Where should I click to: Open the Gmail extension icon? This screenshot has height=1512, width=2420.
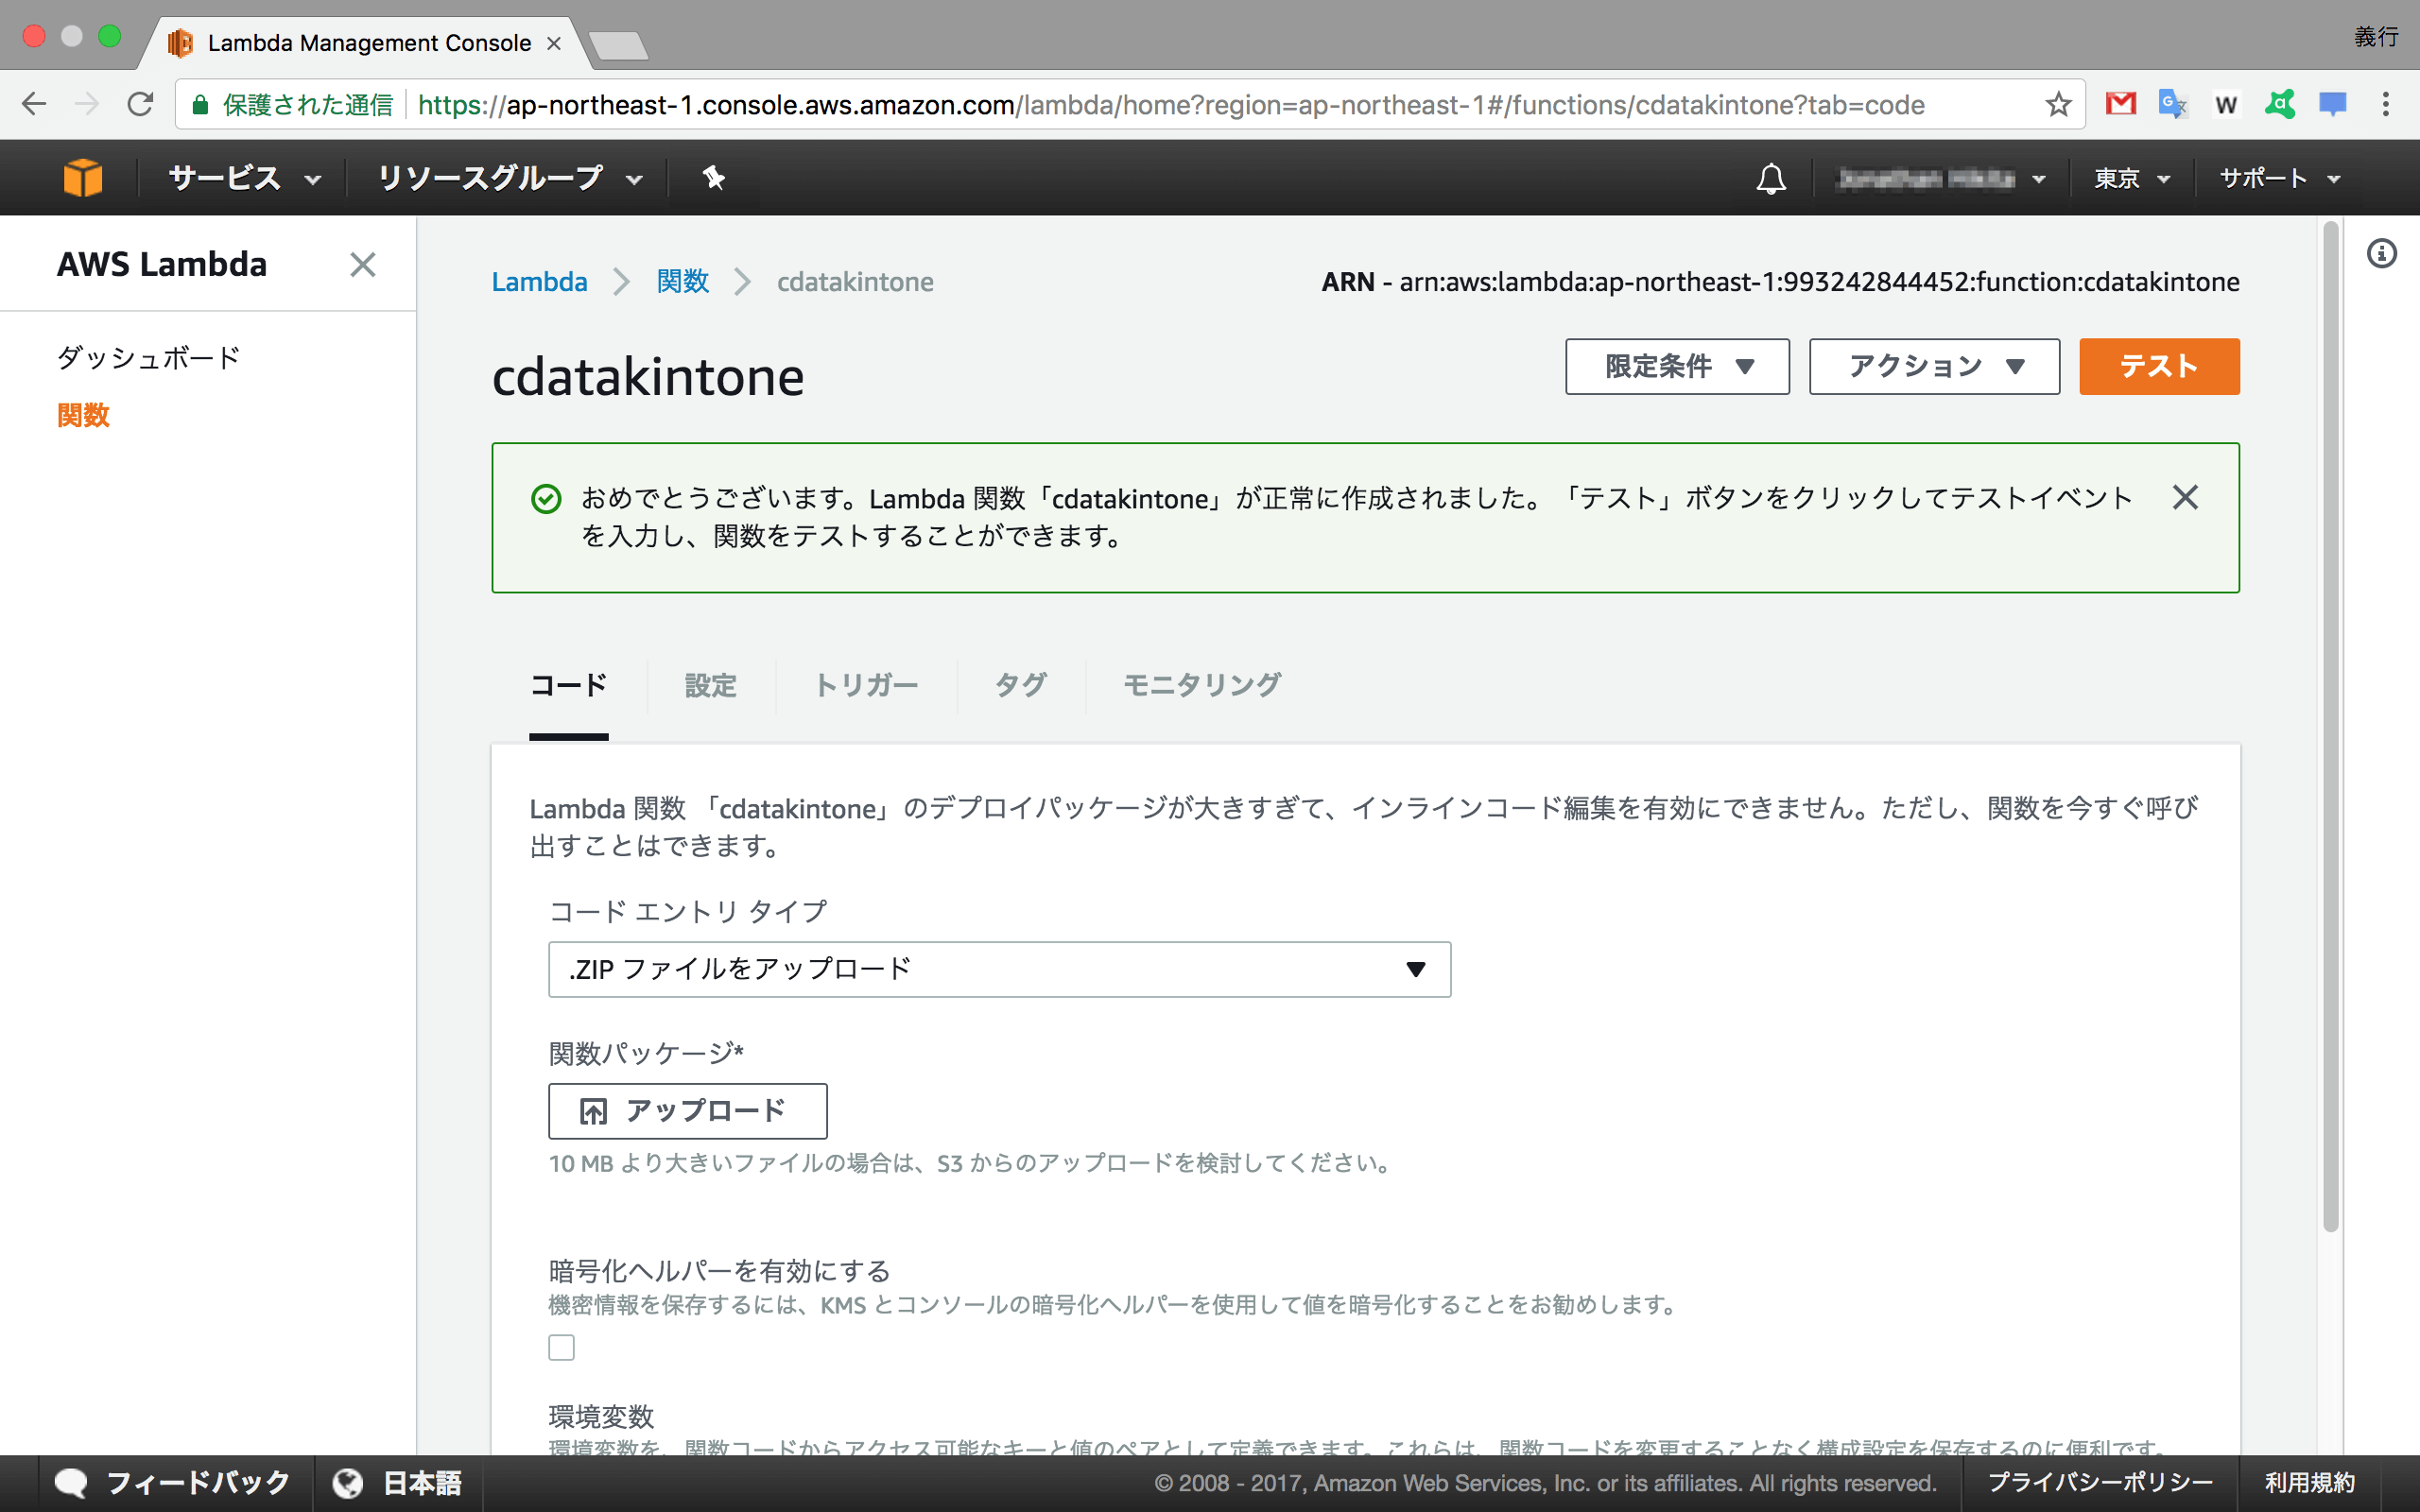pyautogui.click(x=2121, y=103)
